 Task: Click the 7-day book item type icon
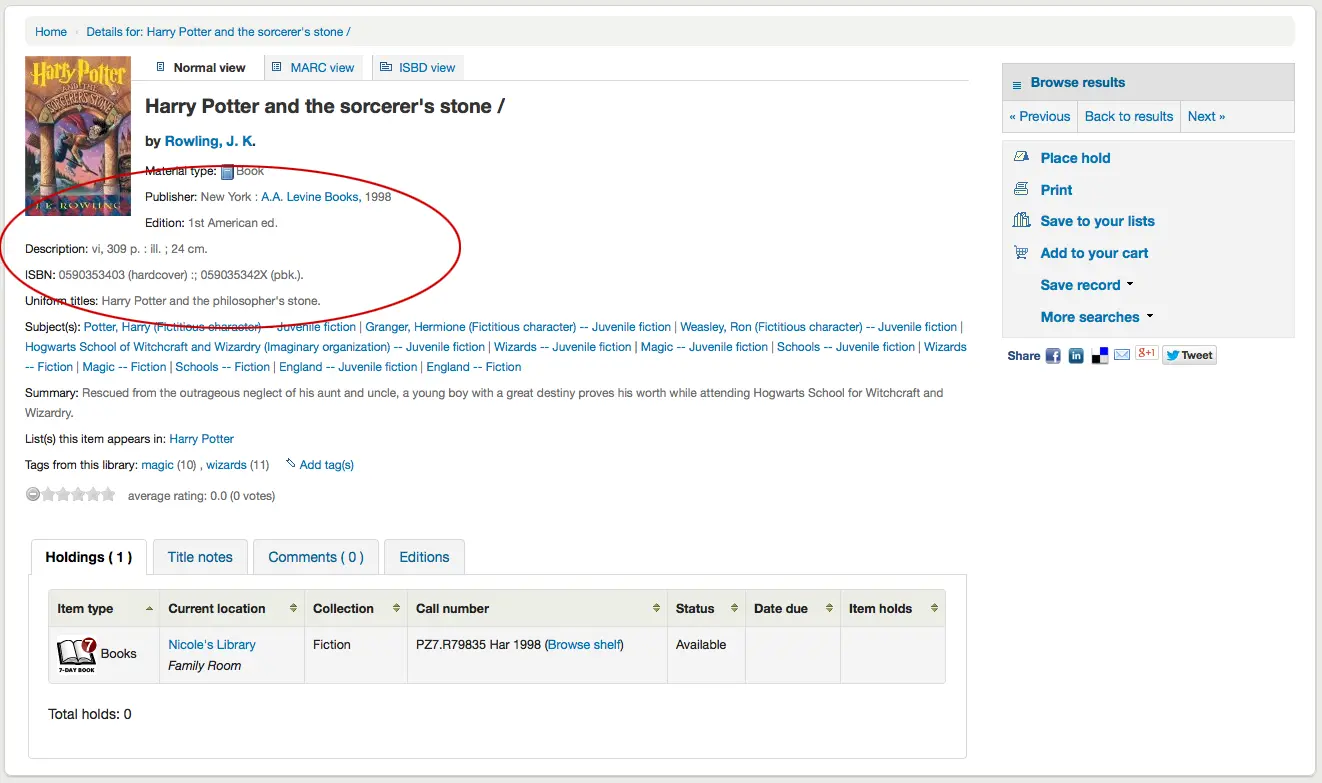coord(76,655)
